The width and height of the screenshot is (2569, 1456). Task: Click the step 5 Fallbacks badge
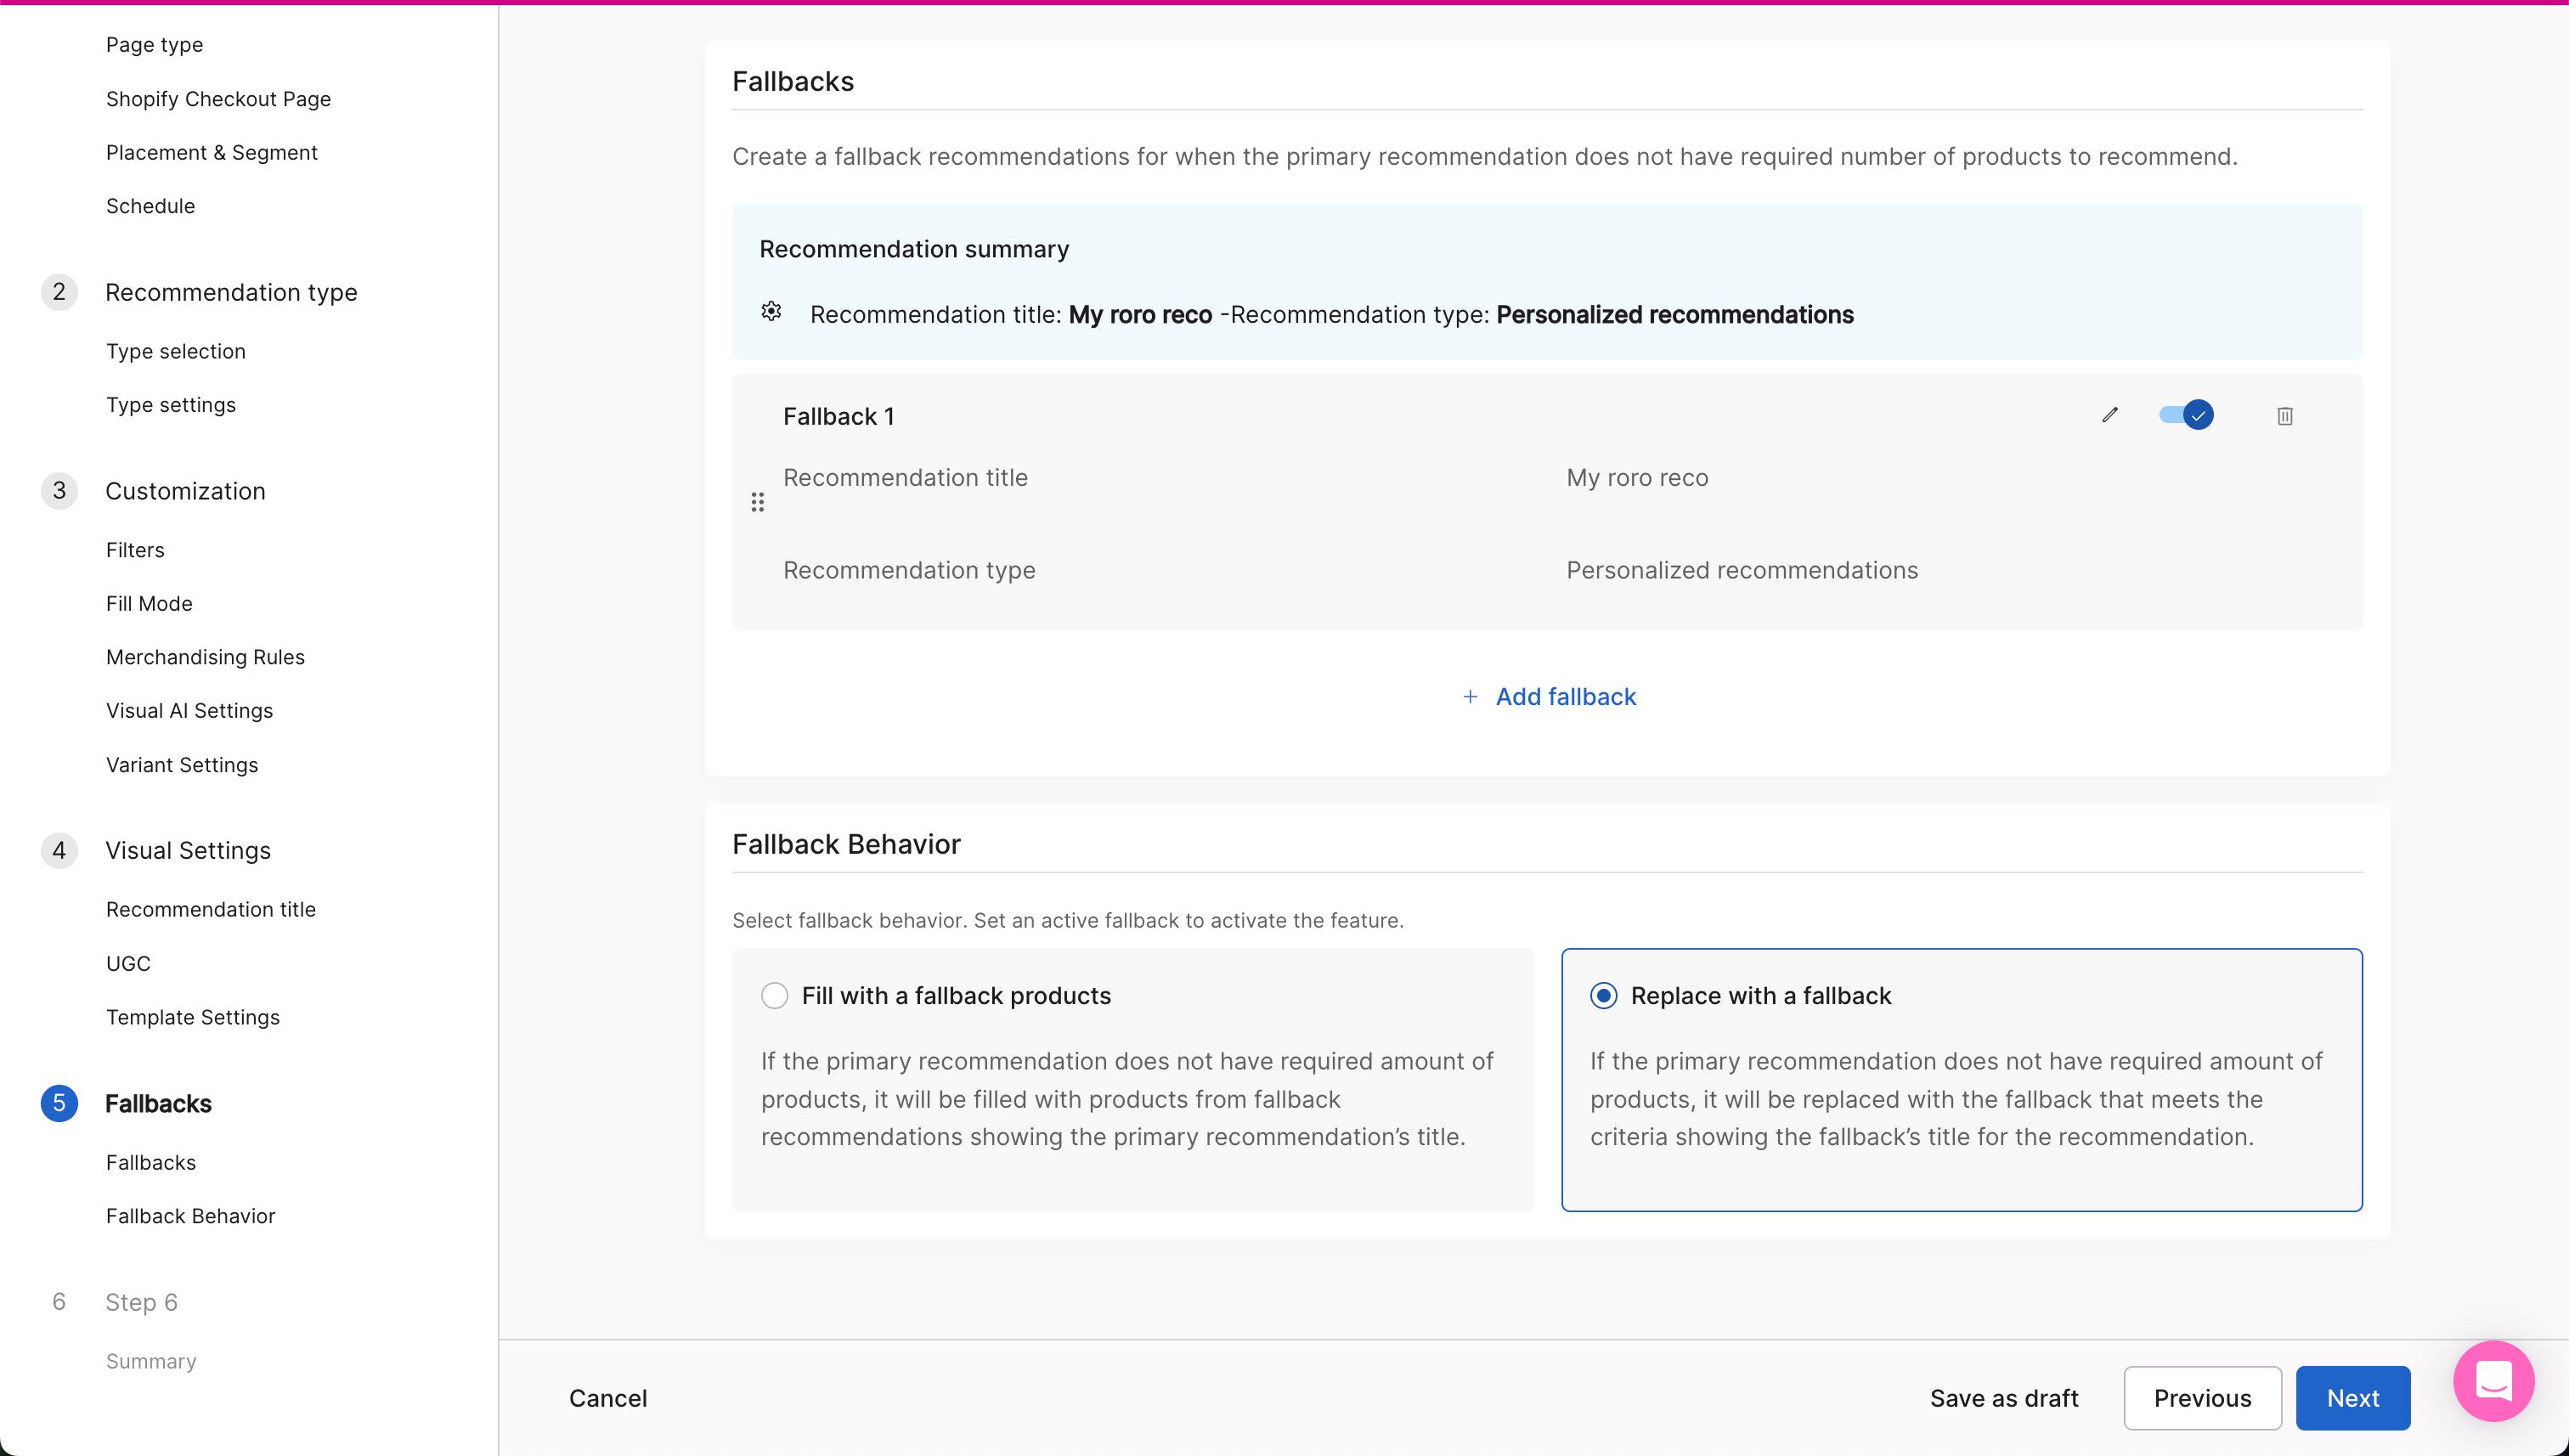pyautogui.click(x=59, y=1103)
